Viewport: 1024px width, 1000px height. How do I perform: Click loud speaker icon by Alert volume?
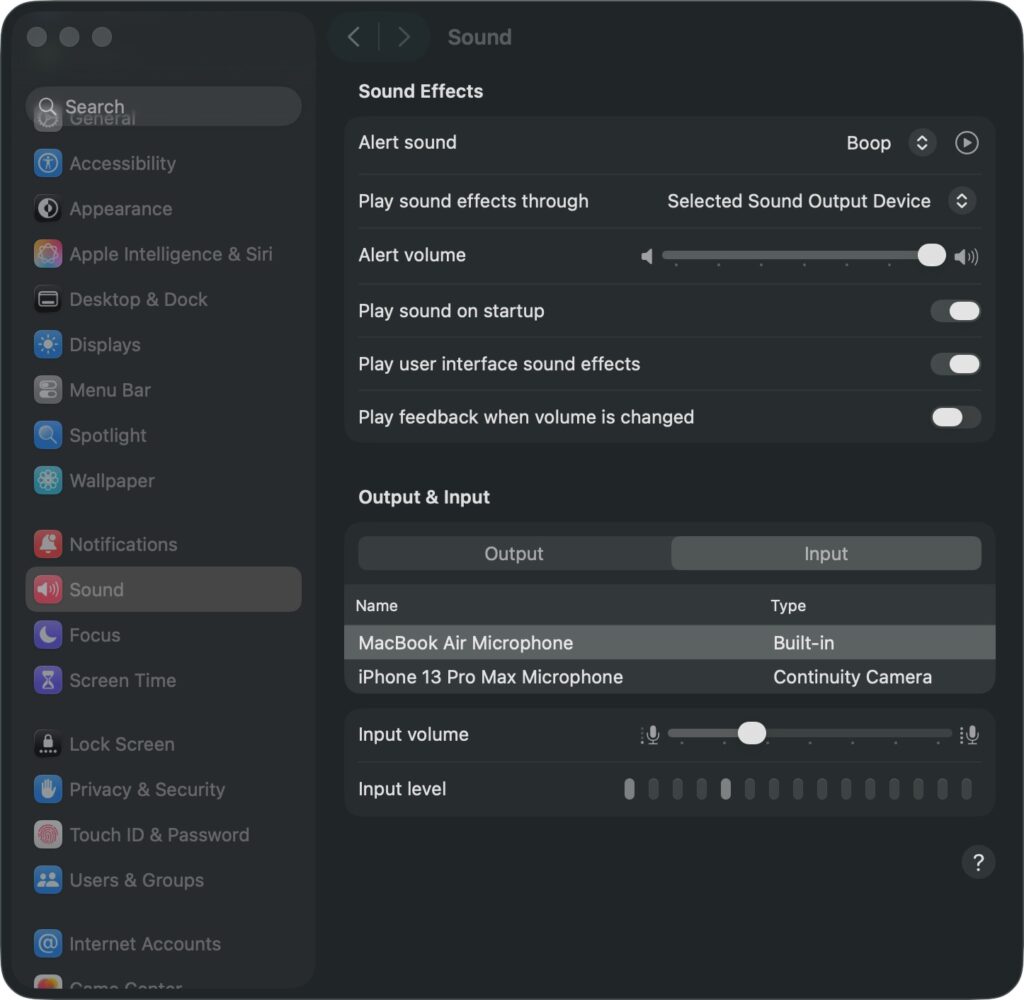click(966, 257)
